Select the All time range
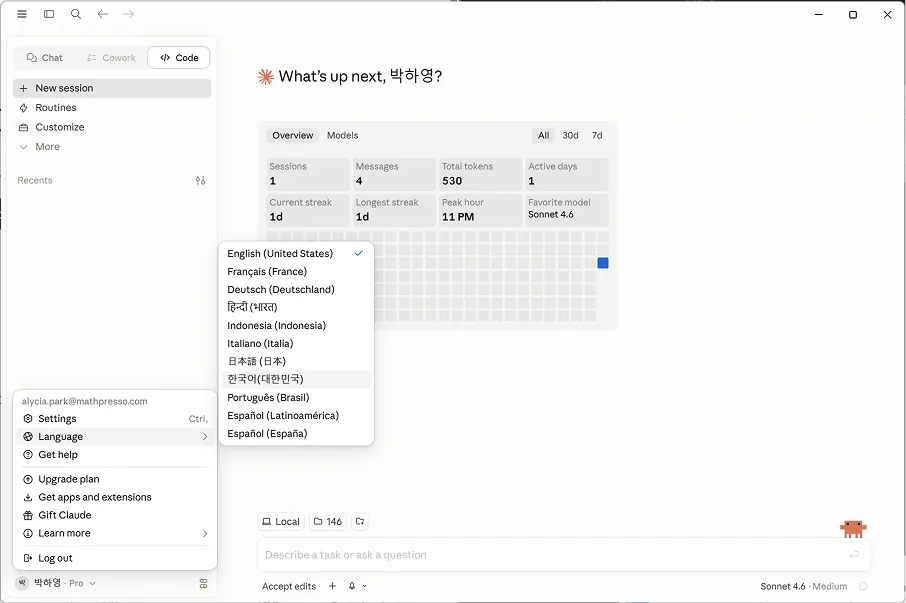 (x=544, y=135)
